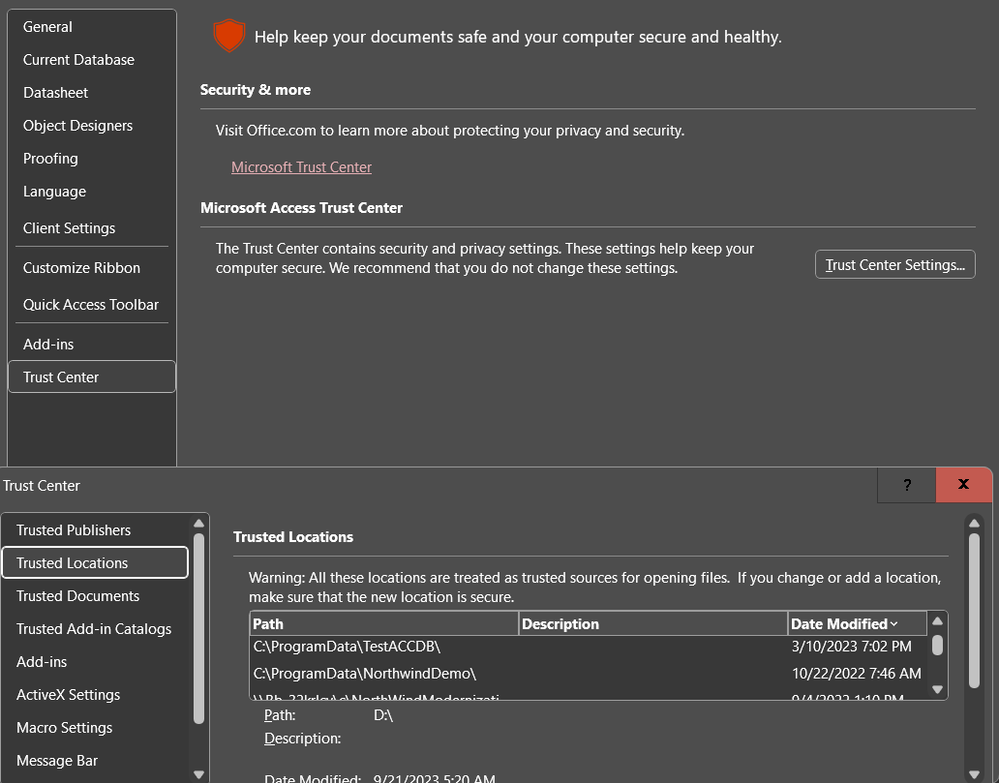Click the Trust Center Settings button
999x783 pixels.
pyautogui.click(x=895, y=264)
